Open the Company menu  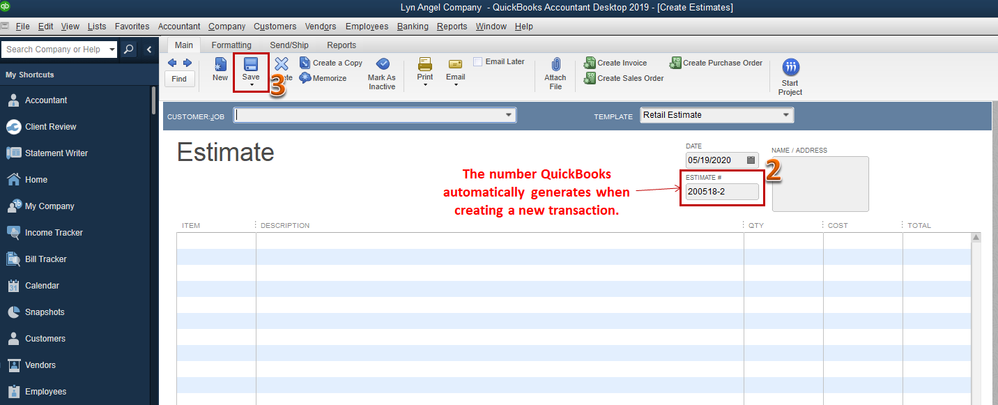[227, 27]
